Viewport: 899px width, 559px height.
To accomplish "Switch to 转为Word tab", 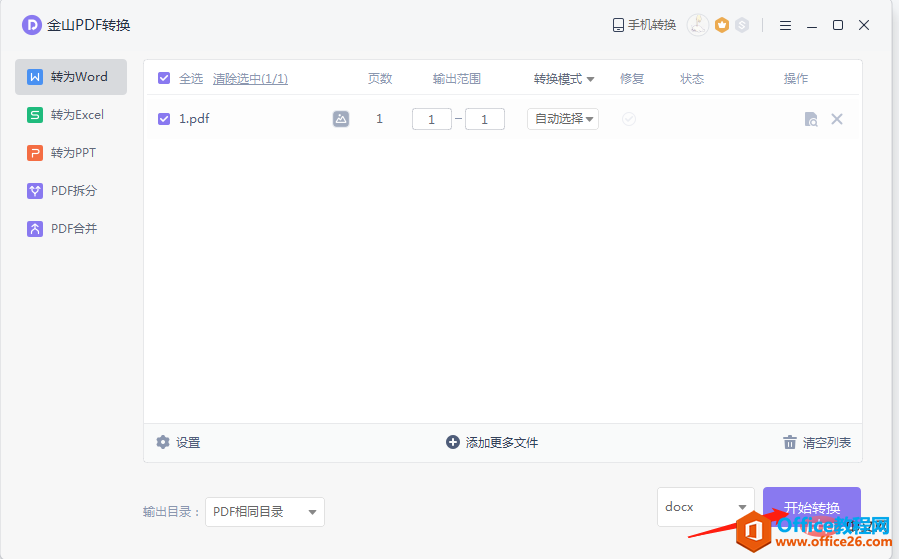I will point(71,77).
